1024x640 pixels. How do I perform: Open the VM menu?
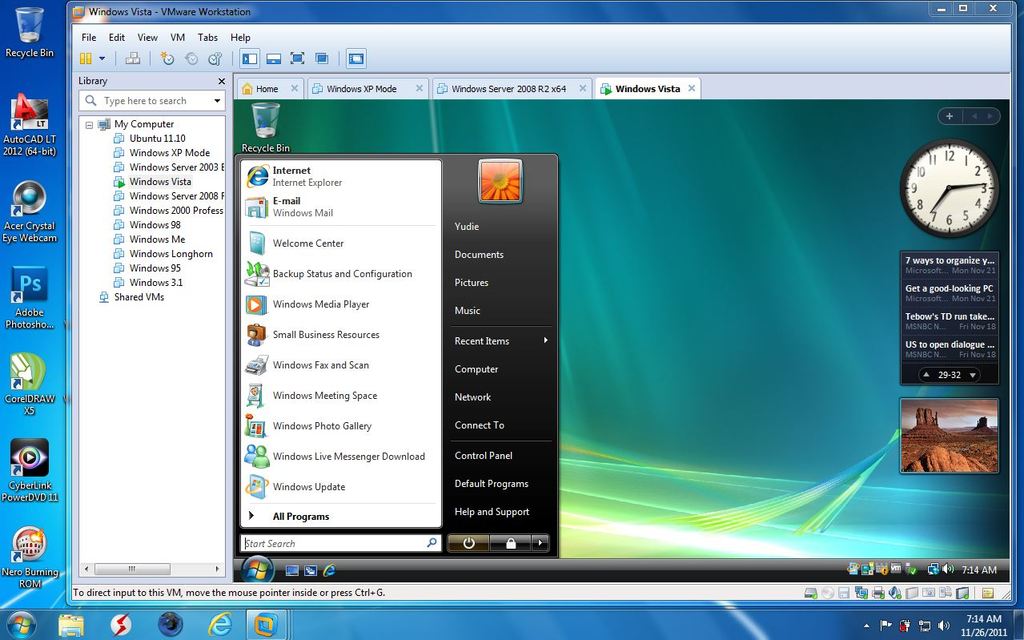(178, 37)
